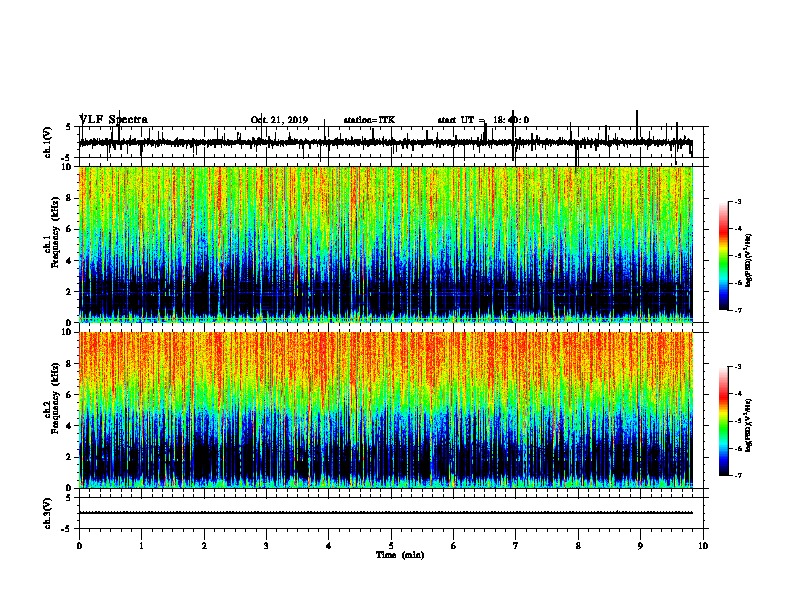Click the ch.2 spectrogram's 6 kHz tick label
The width and height of the screenshot is (792, 612).
(69, 394)
